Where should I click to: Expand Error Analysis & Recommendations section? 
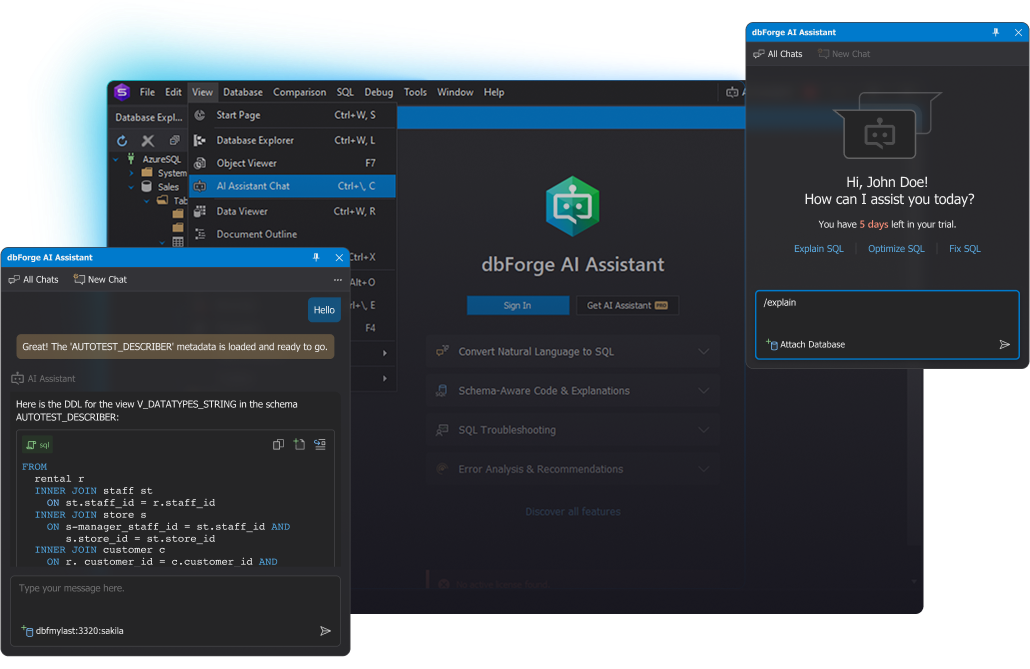[x=572, y=469]
